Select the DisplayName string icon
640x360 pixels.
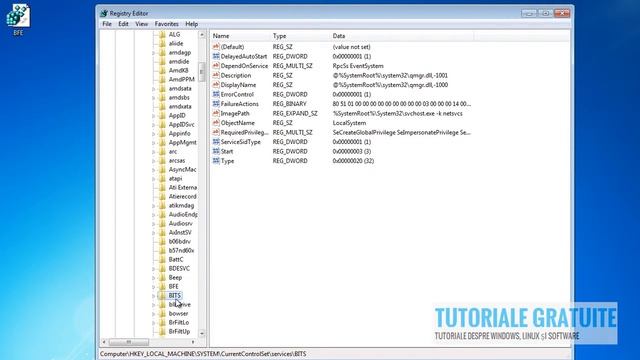216,85
